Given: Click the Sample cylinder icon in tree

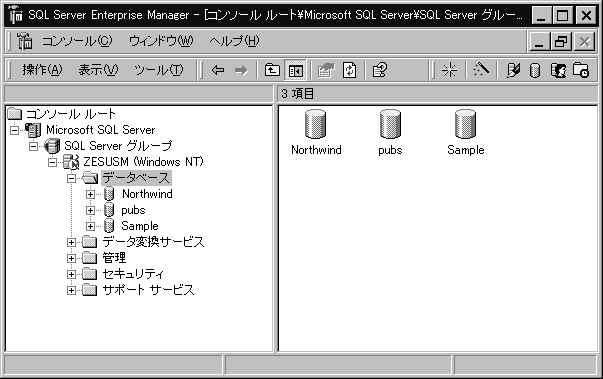Looking at the screenshot, I should click(109, 226).
